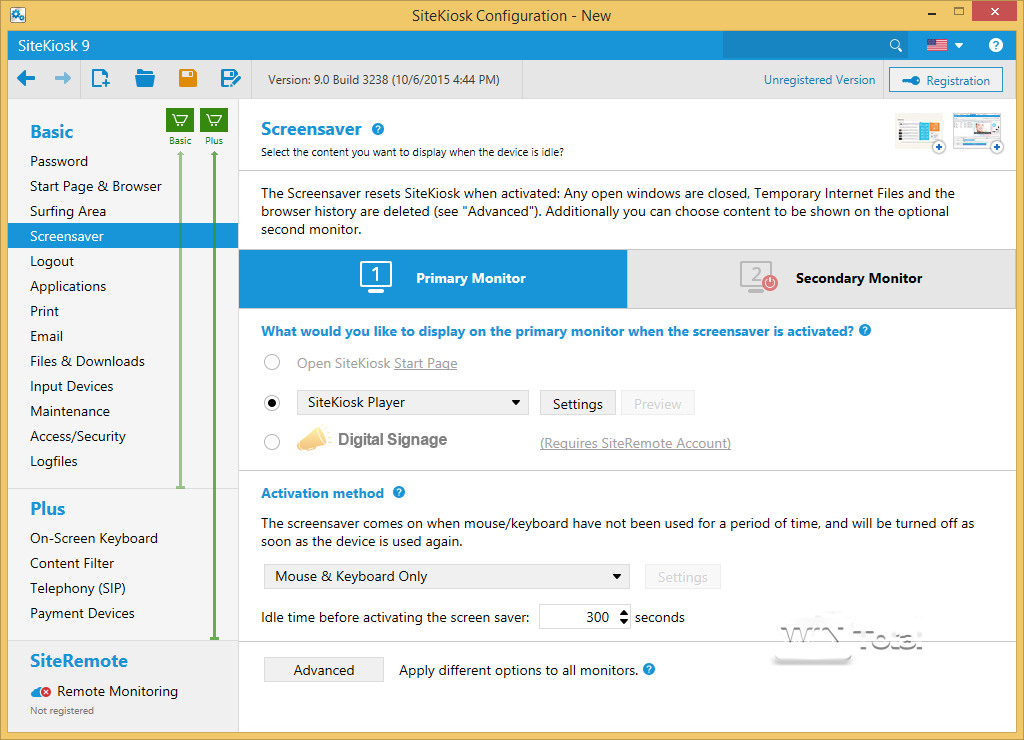Click the Start Page link
The width and height of the screenshot is (1024, 740).
(x=425, y=363)
